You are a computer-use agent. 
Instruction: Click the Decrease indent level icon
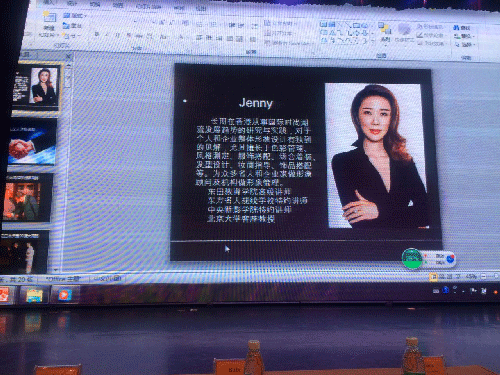tap(232, 25)
